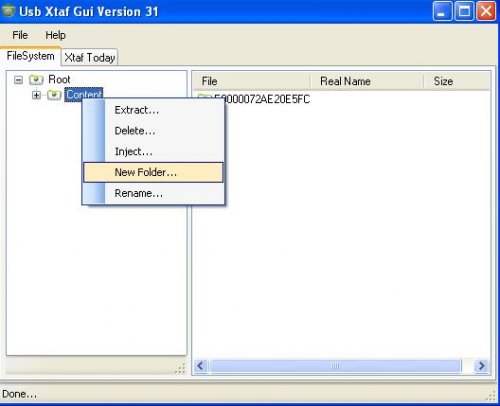The width and height of the screenshot is (500, 406).
Task: Collapse the Root tree node
Action: pos(19,80)
